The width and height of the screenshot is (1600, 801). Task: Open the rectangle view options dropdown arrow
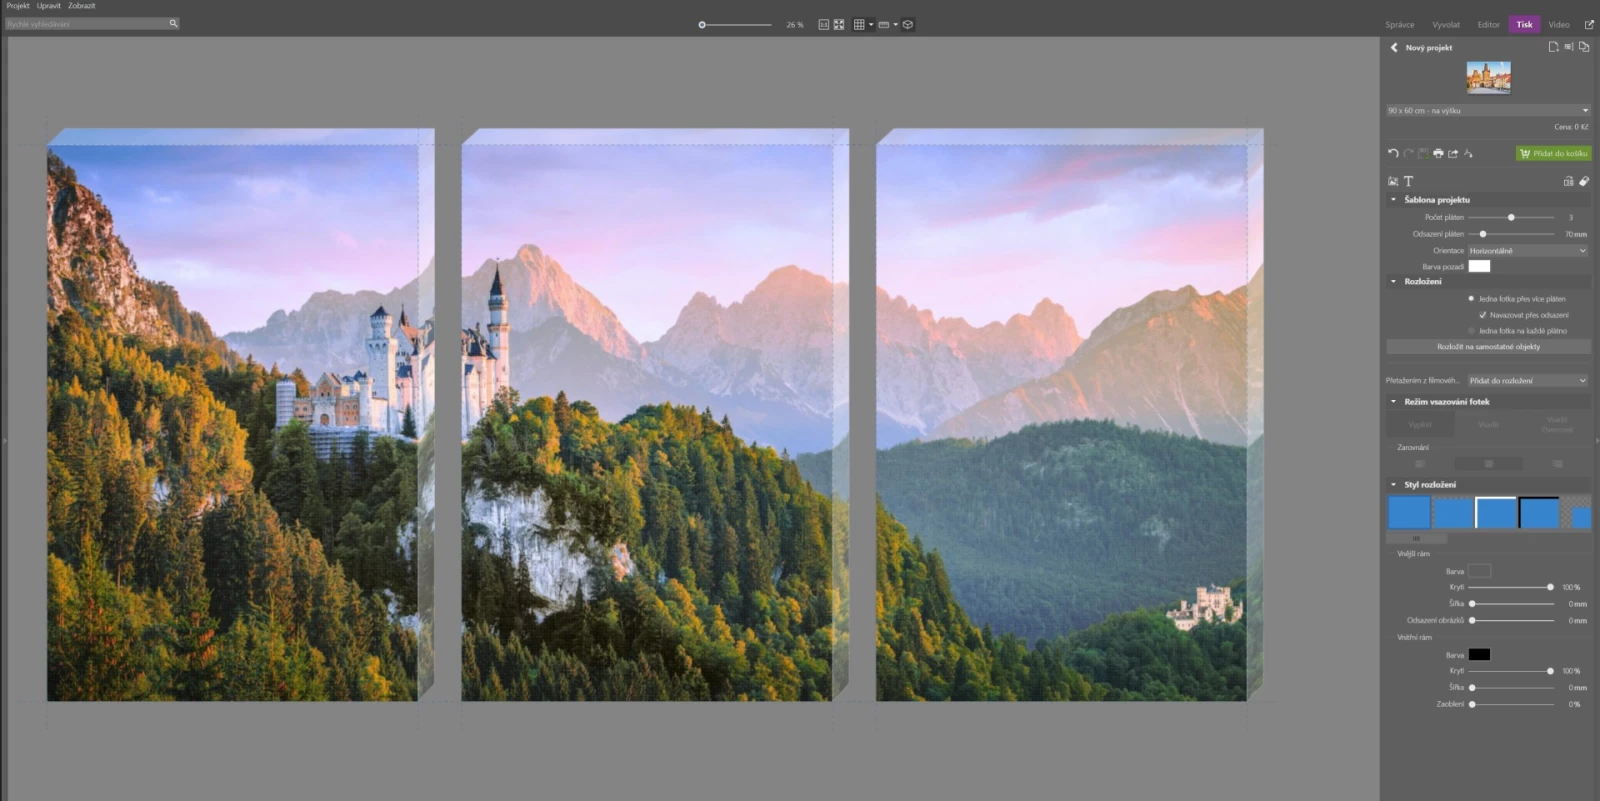896,24
